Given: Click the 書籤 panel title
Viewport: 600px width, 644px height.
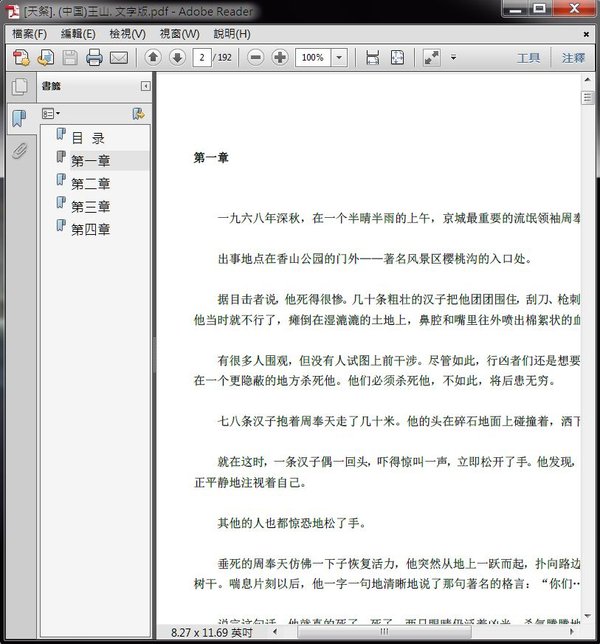Looking at the screenshot, I should click(51, 86).
